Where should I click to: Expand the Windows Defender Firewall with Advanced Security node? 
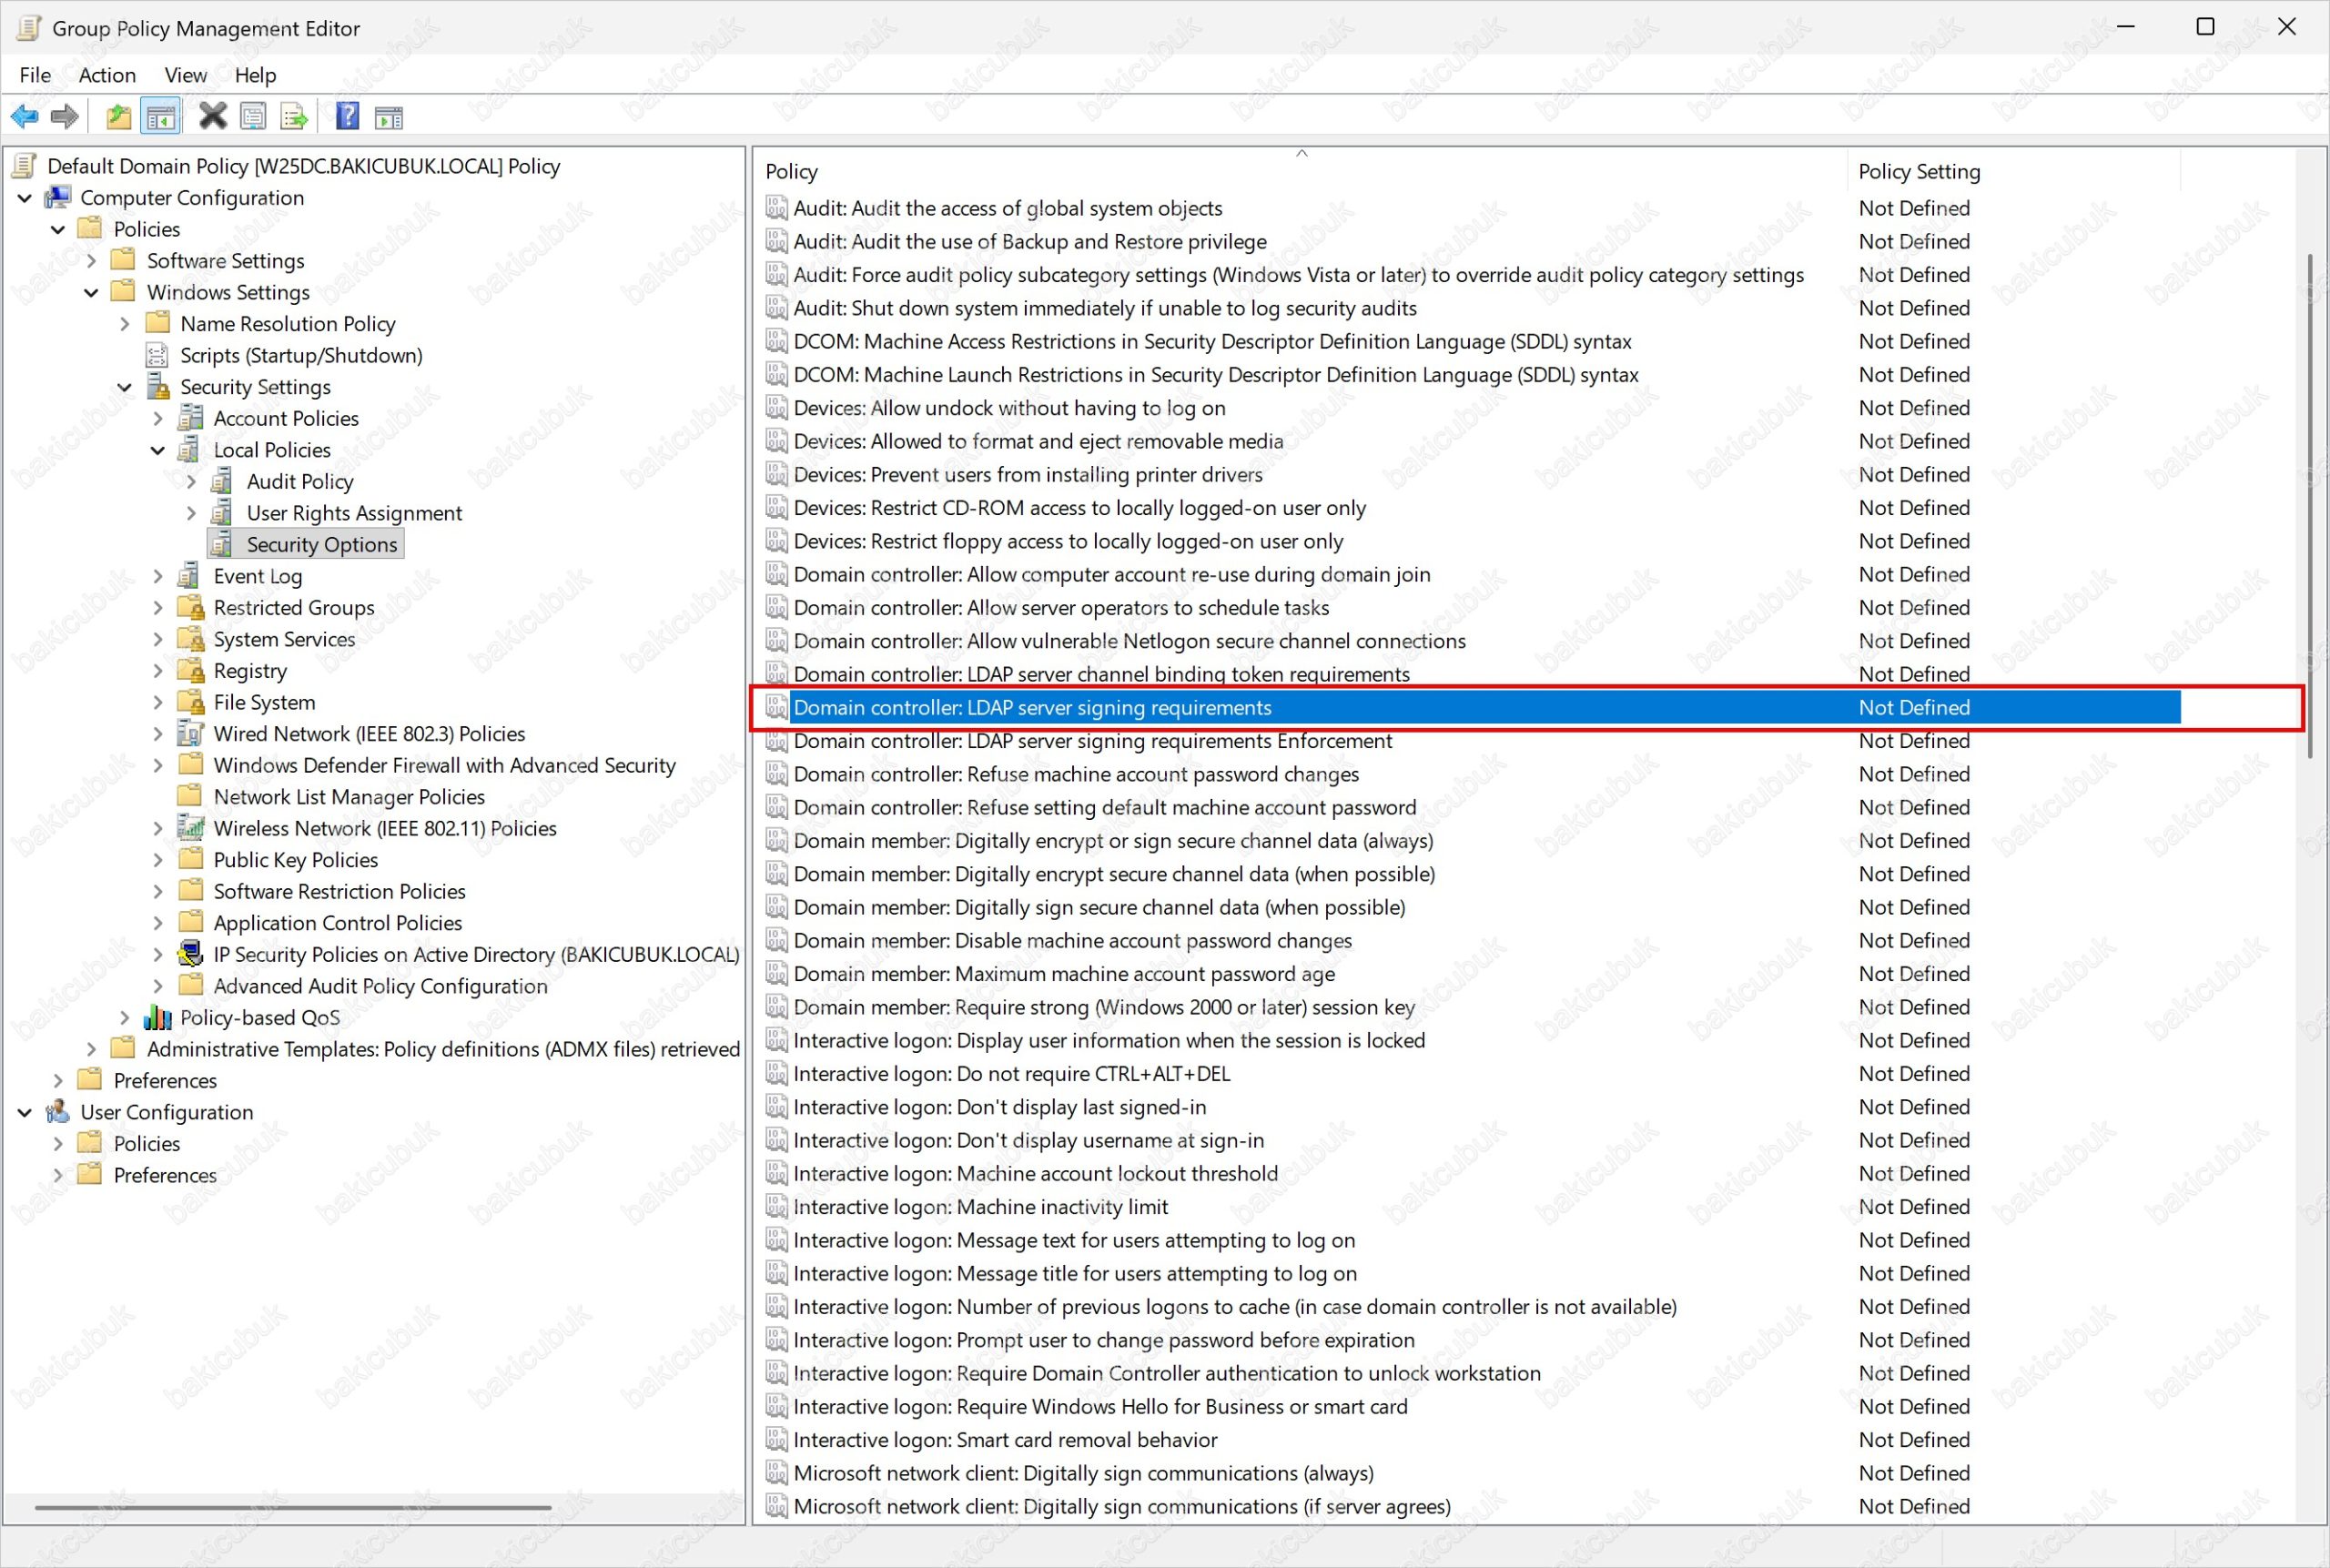(x=158, y=765)
